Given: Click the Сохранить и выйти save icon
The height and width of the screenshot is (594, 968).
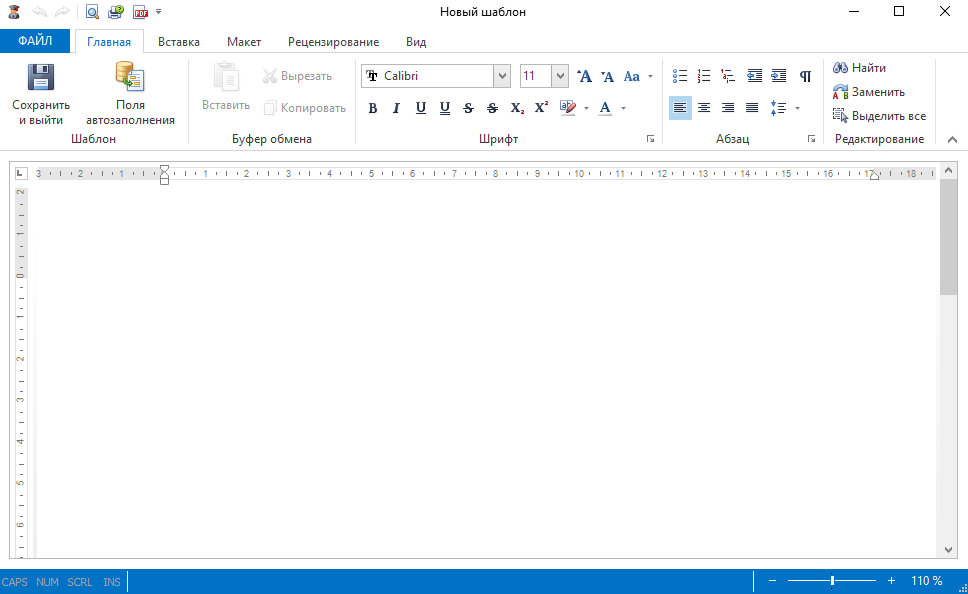Looking at the screenshot, I should 41,78.
